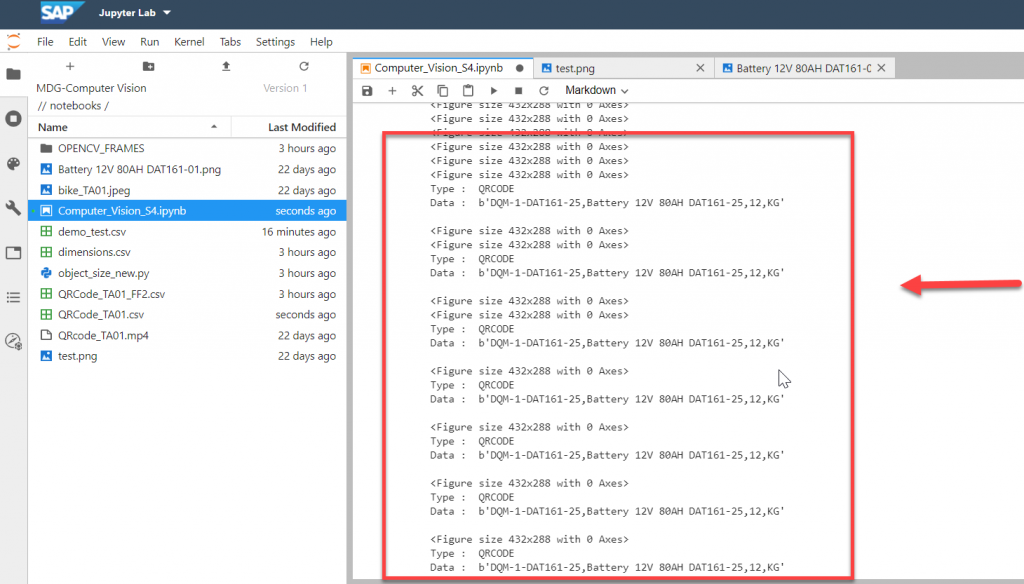1024x584 pixels.
Task: Select Battery 12V 80AH DAT161-01.png file
Action: [x=187, y=169]
